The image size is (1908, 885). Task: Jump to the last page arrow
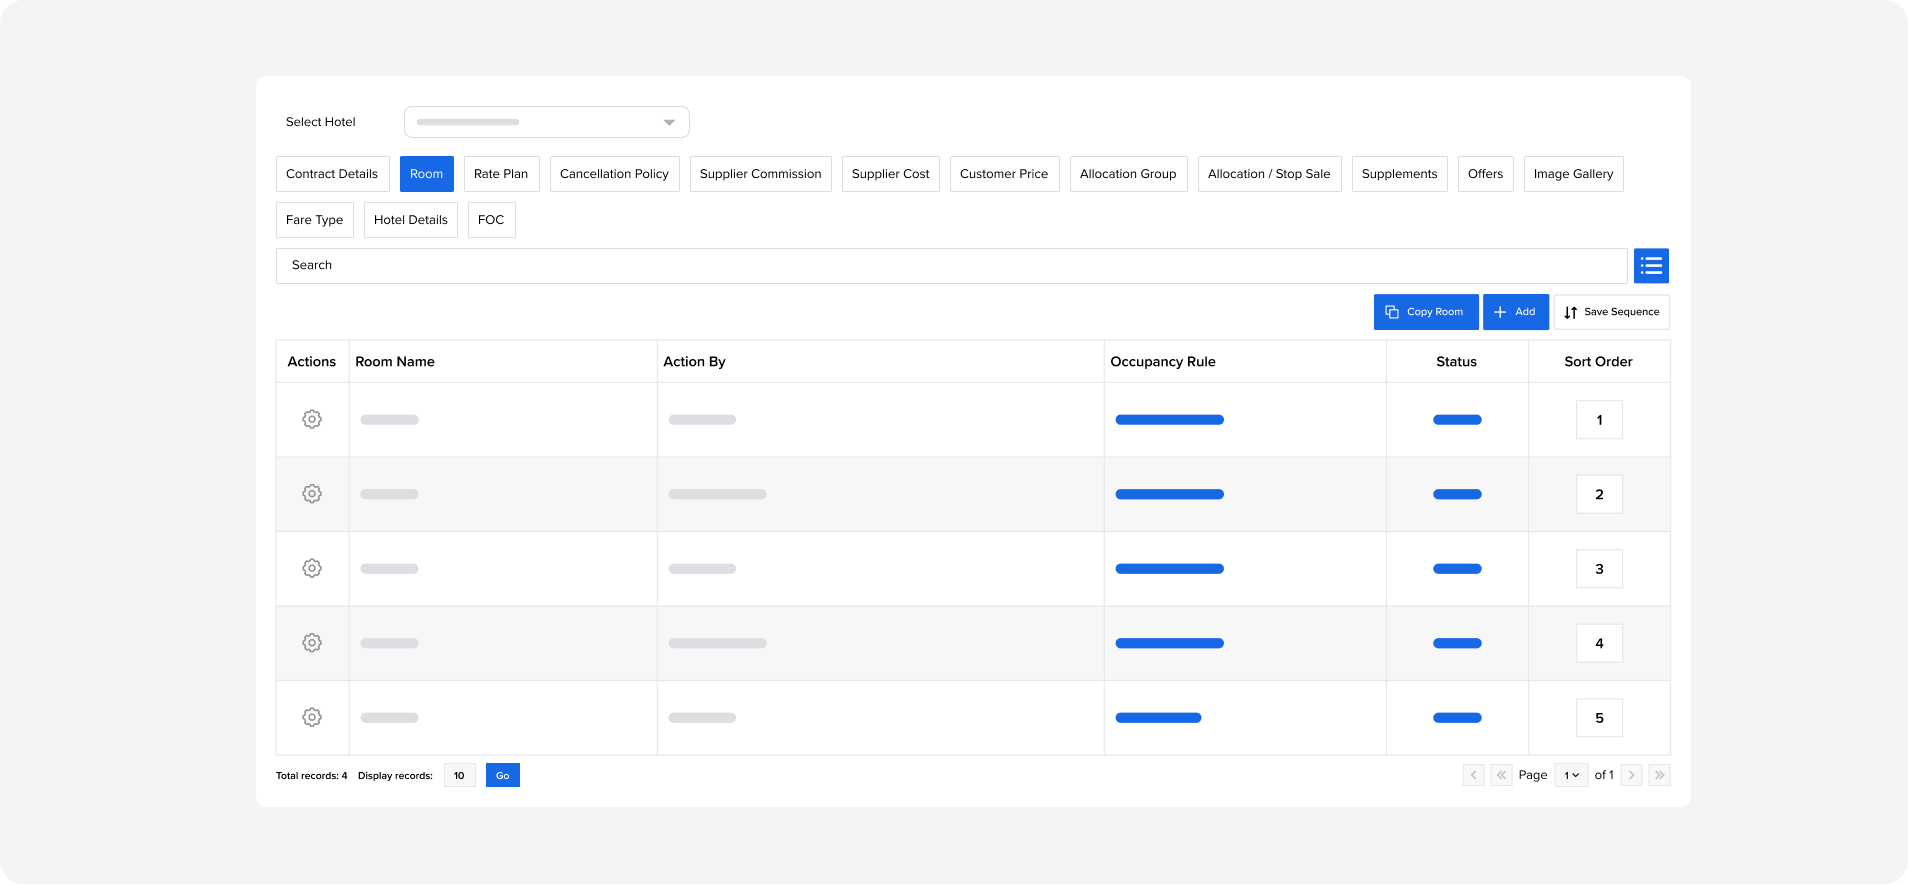tap(1659, 775)
